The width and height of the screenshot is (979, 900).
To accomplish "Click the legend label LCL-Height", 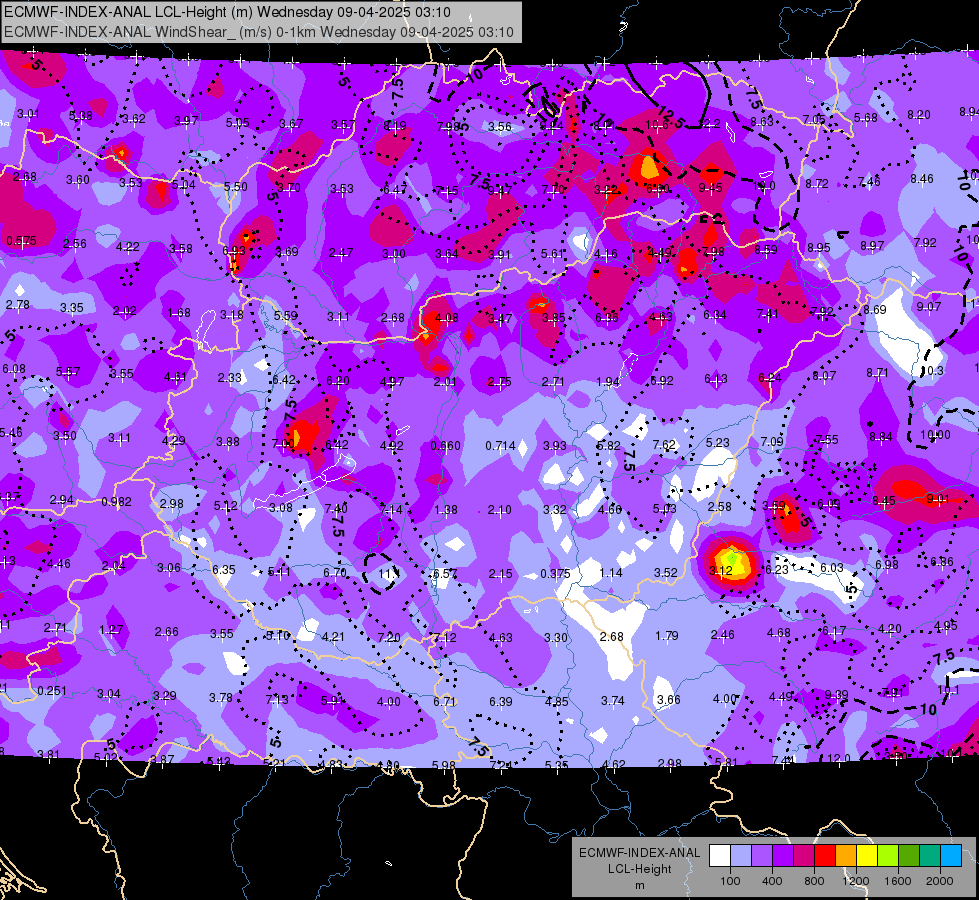I will tap(639, 869).
